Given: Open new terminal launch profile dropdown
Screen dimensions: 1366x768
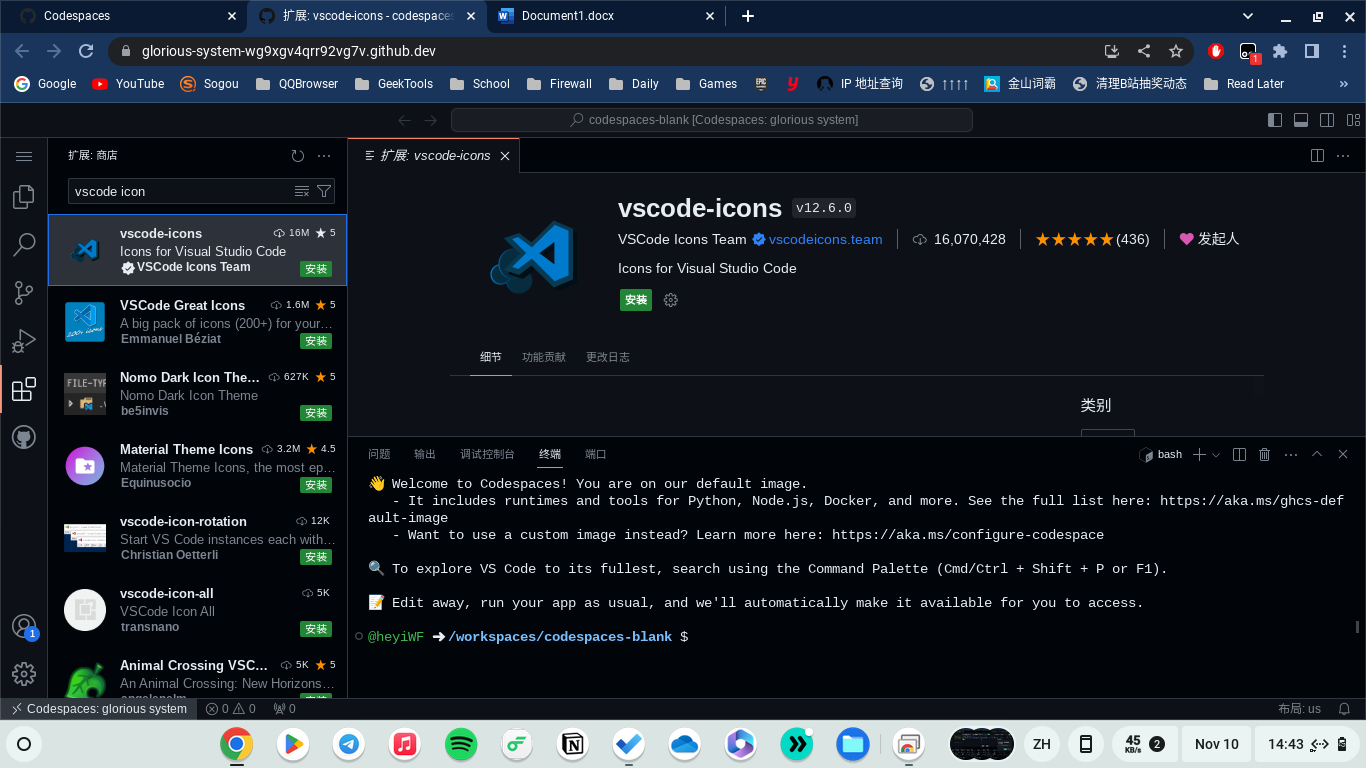Looking at the screenshot, I should pos(1216,454).
